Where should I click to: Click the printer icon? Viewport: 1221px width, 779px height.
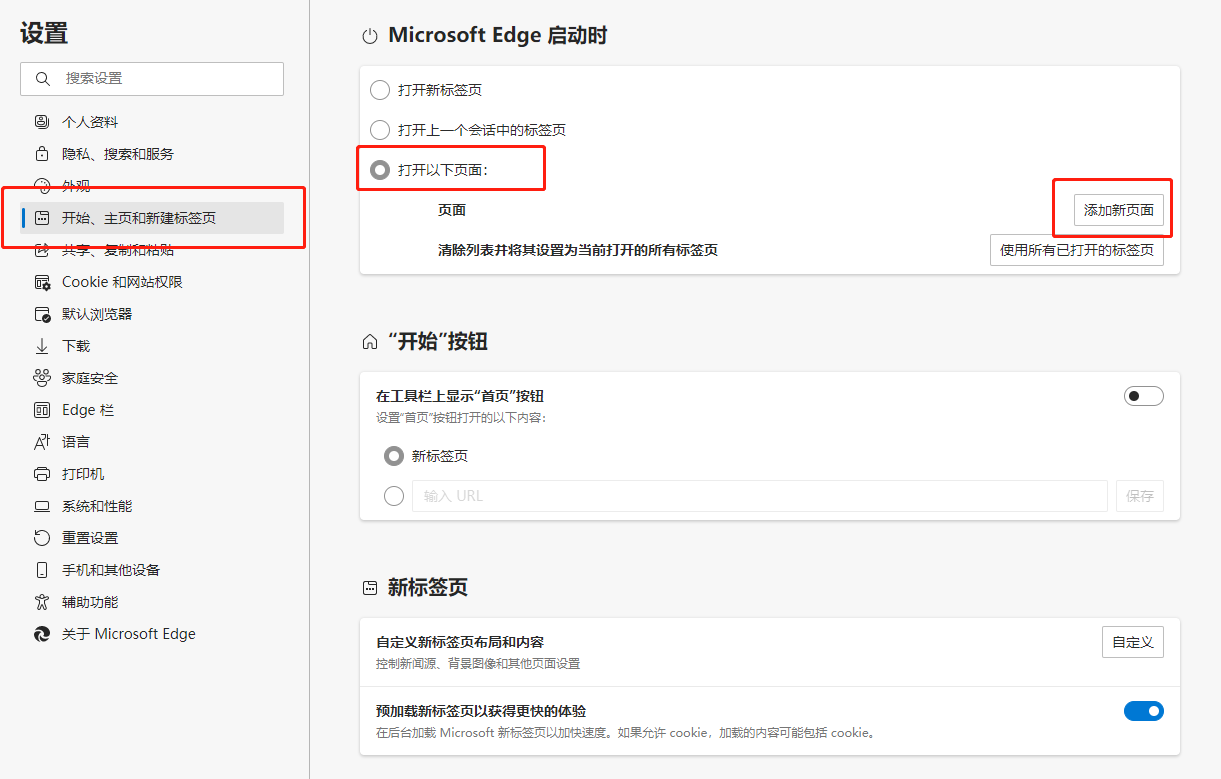[x=42, y=474]
